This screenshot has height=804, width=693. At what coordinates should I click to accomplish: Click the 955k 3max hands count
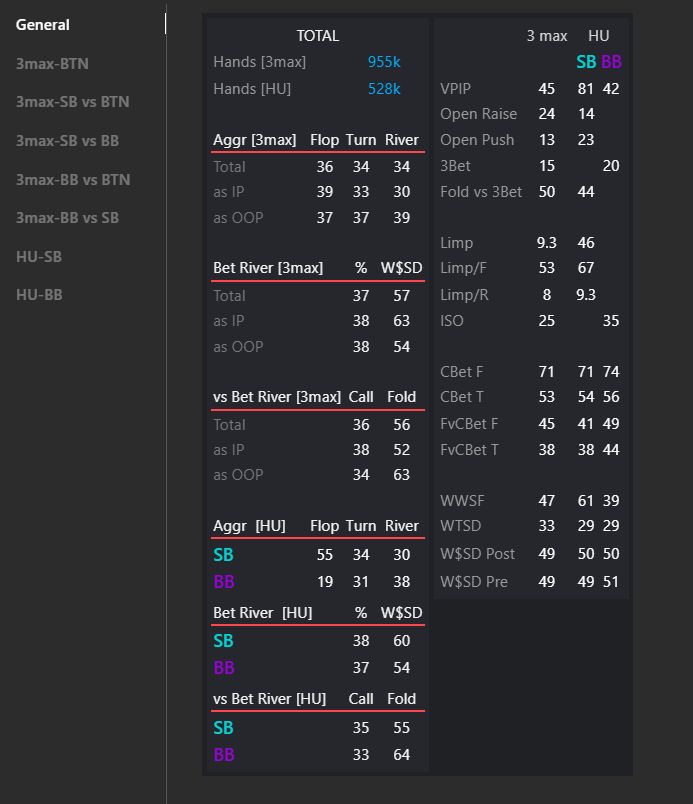coord(384,62)
